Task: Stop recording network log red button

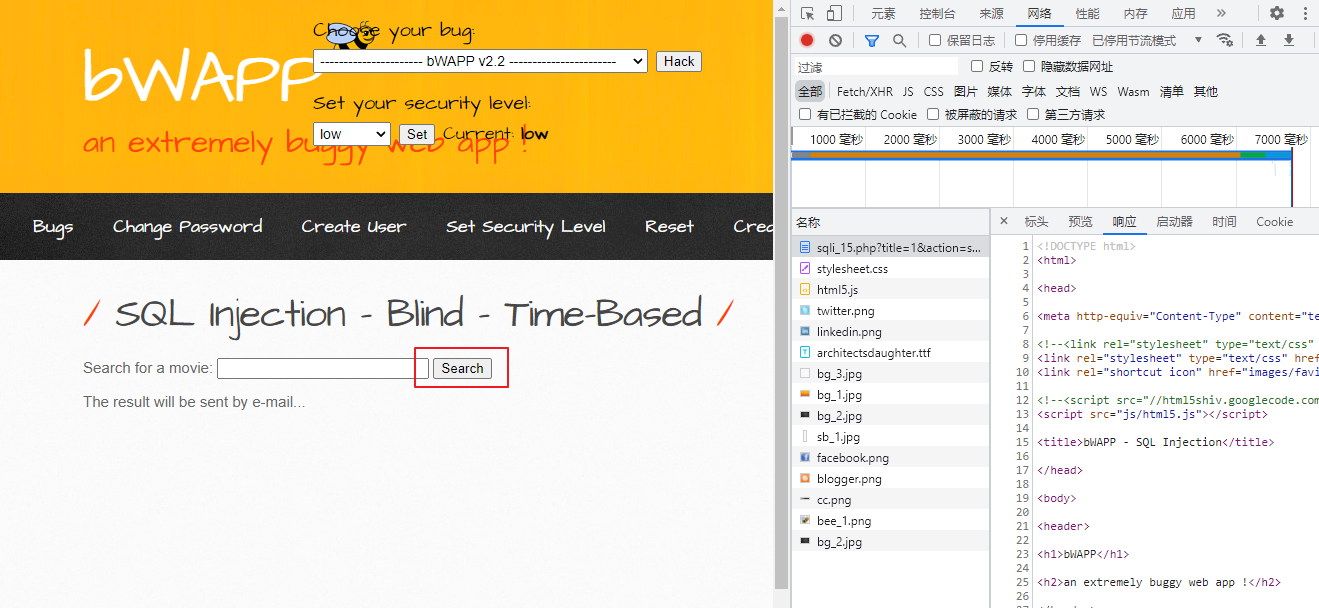Action: (x=807, y=40)
